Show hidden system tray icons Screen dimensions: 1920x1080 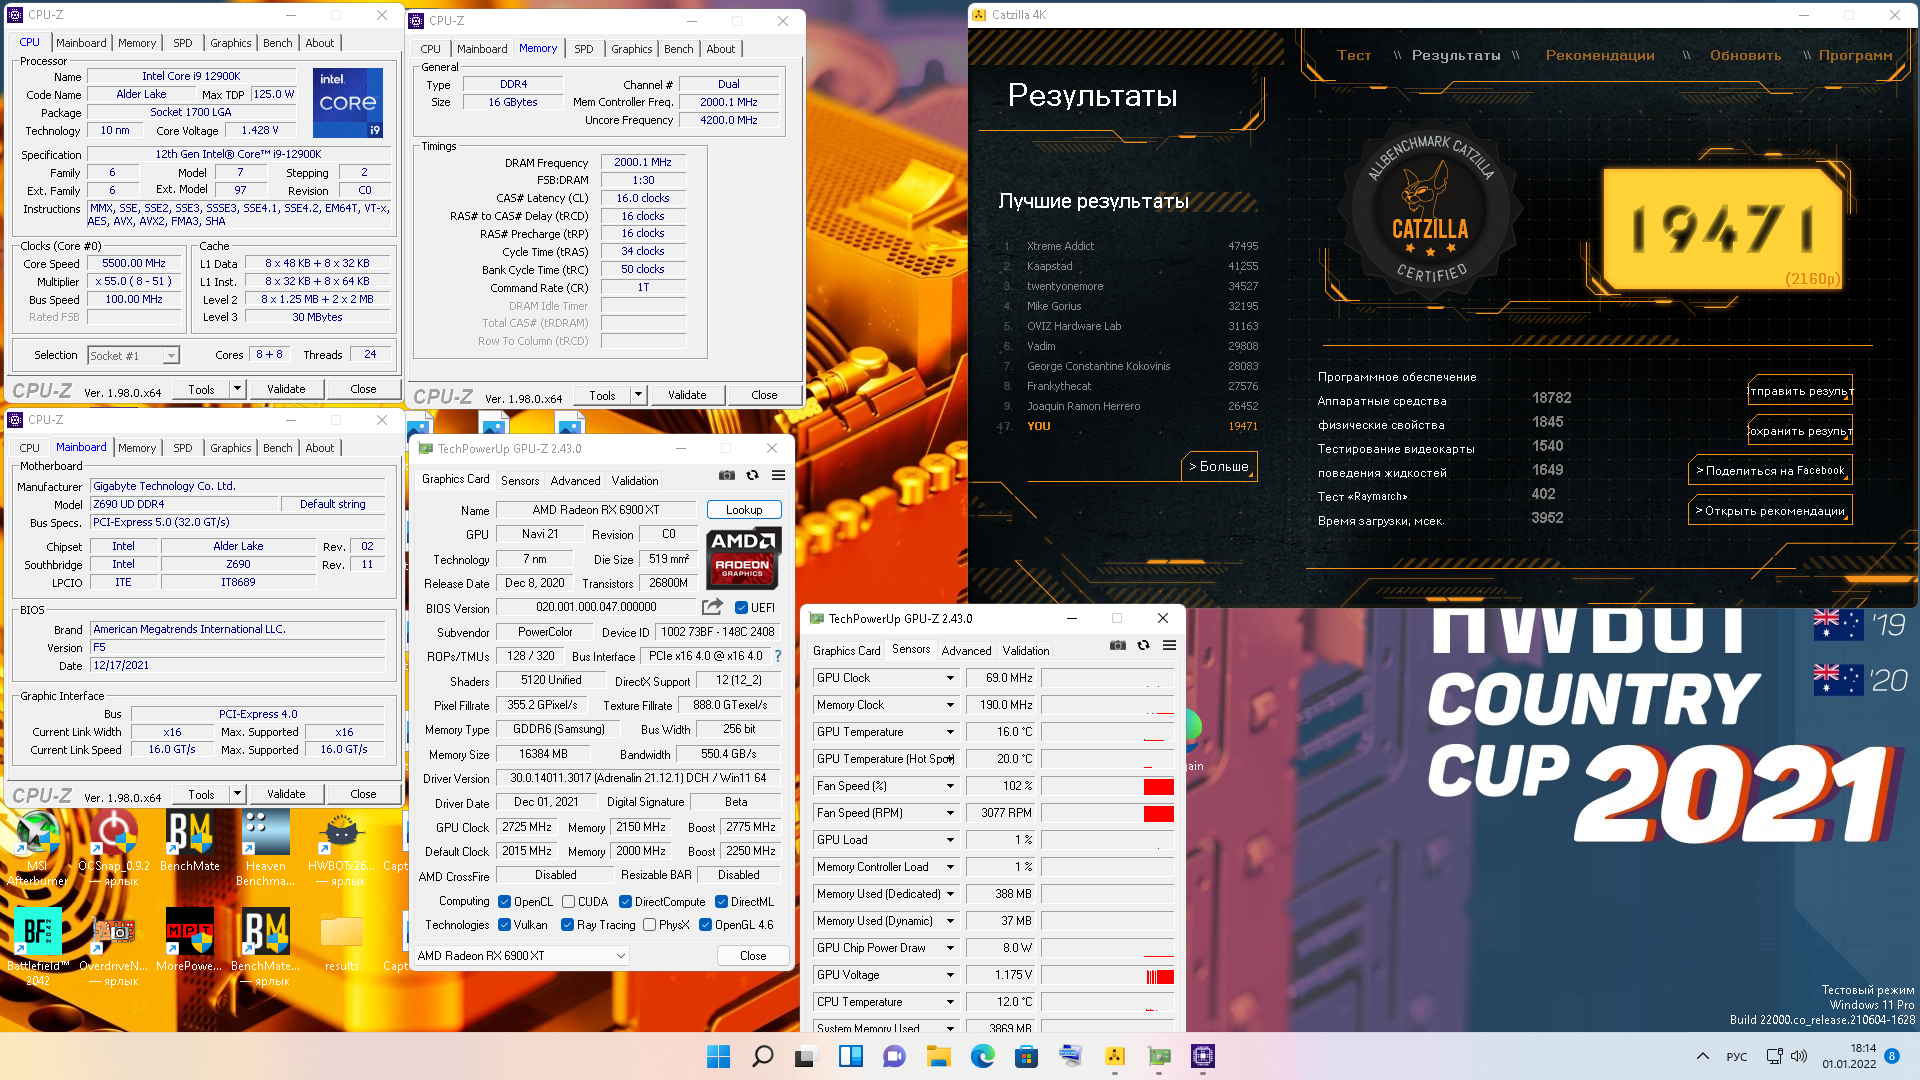[1702, 1056]
